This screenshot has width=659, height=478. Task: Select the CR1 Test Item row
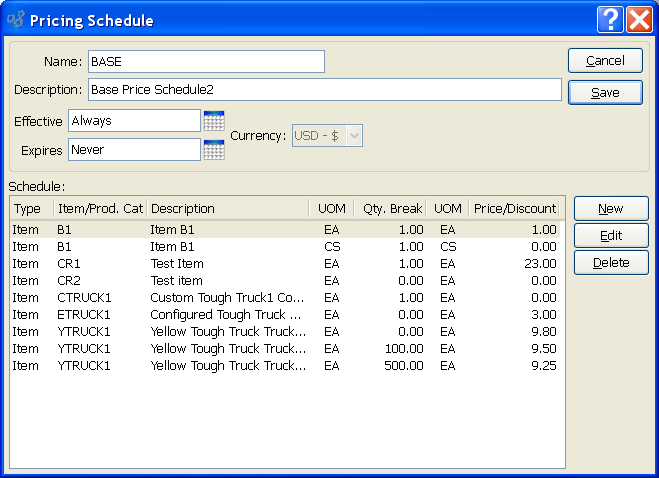tap(285, 264)
